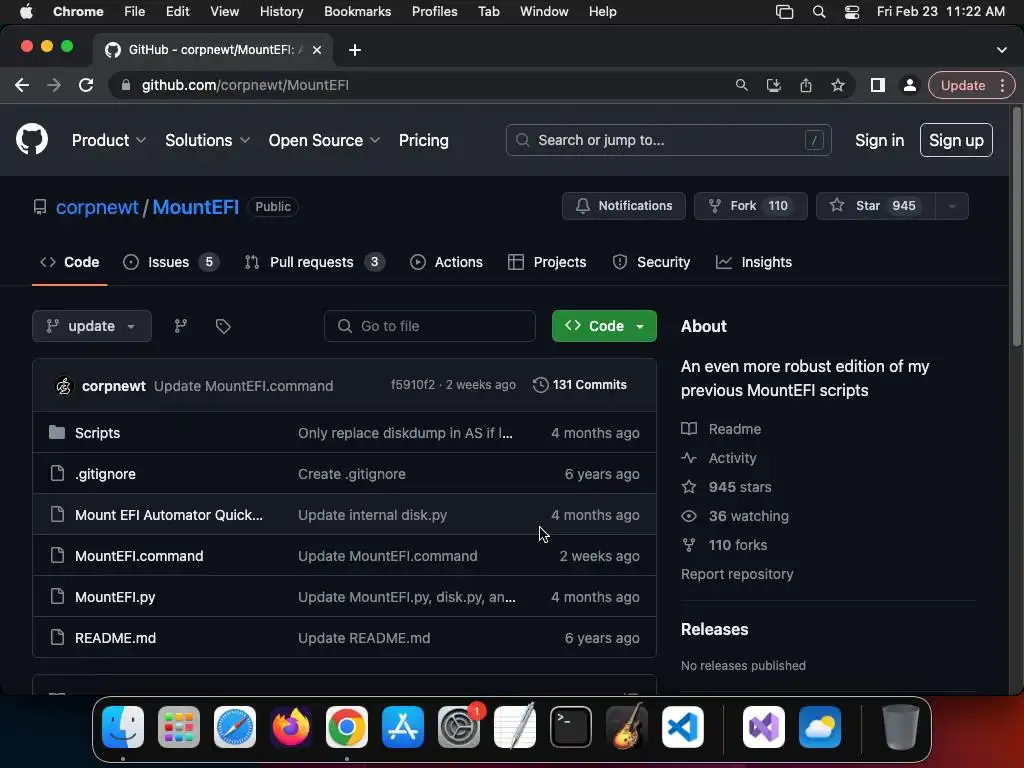This screenshot has width=1024, height=768.
Task: Open the green Code dropdown
Action: tap(604, 326)
